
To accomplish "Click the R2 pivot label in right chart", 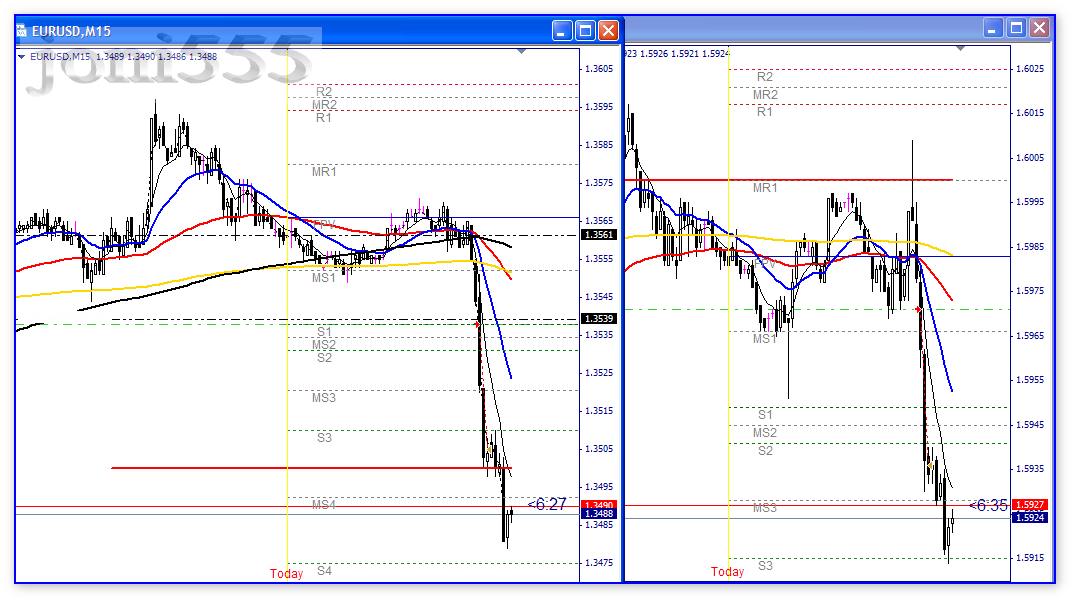I will tap(765, 76).
